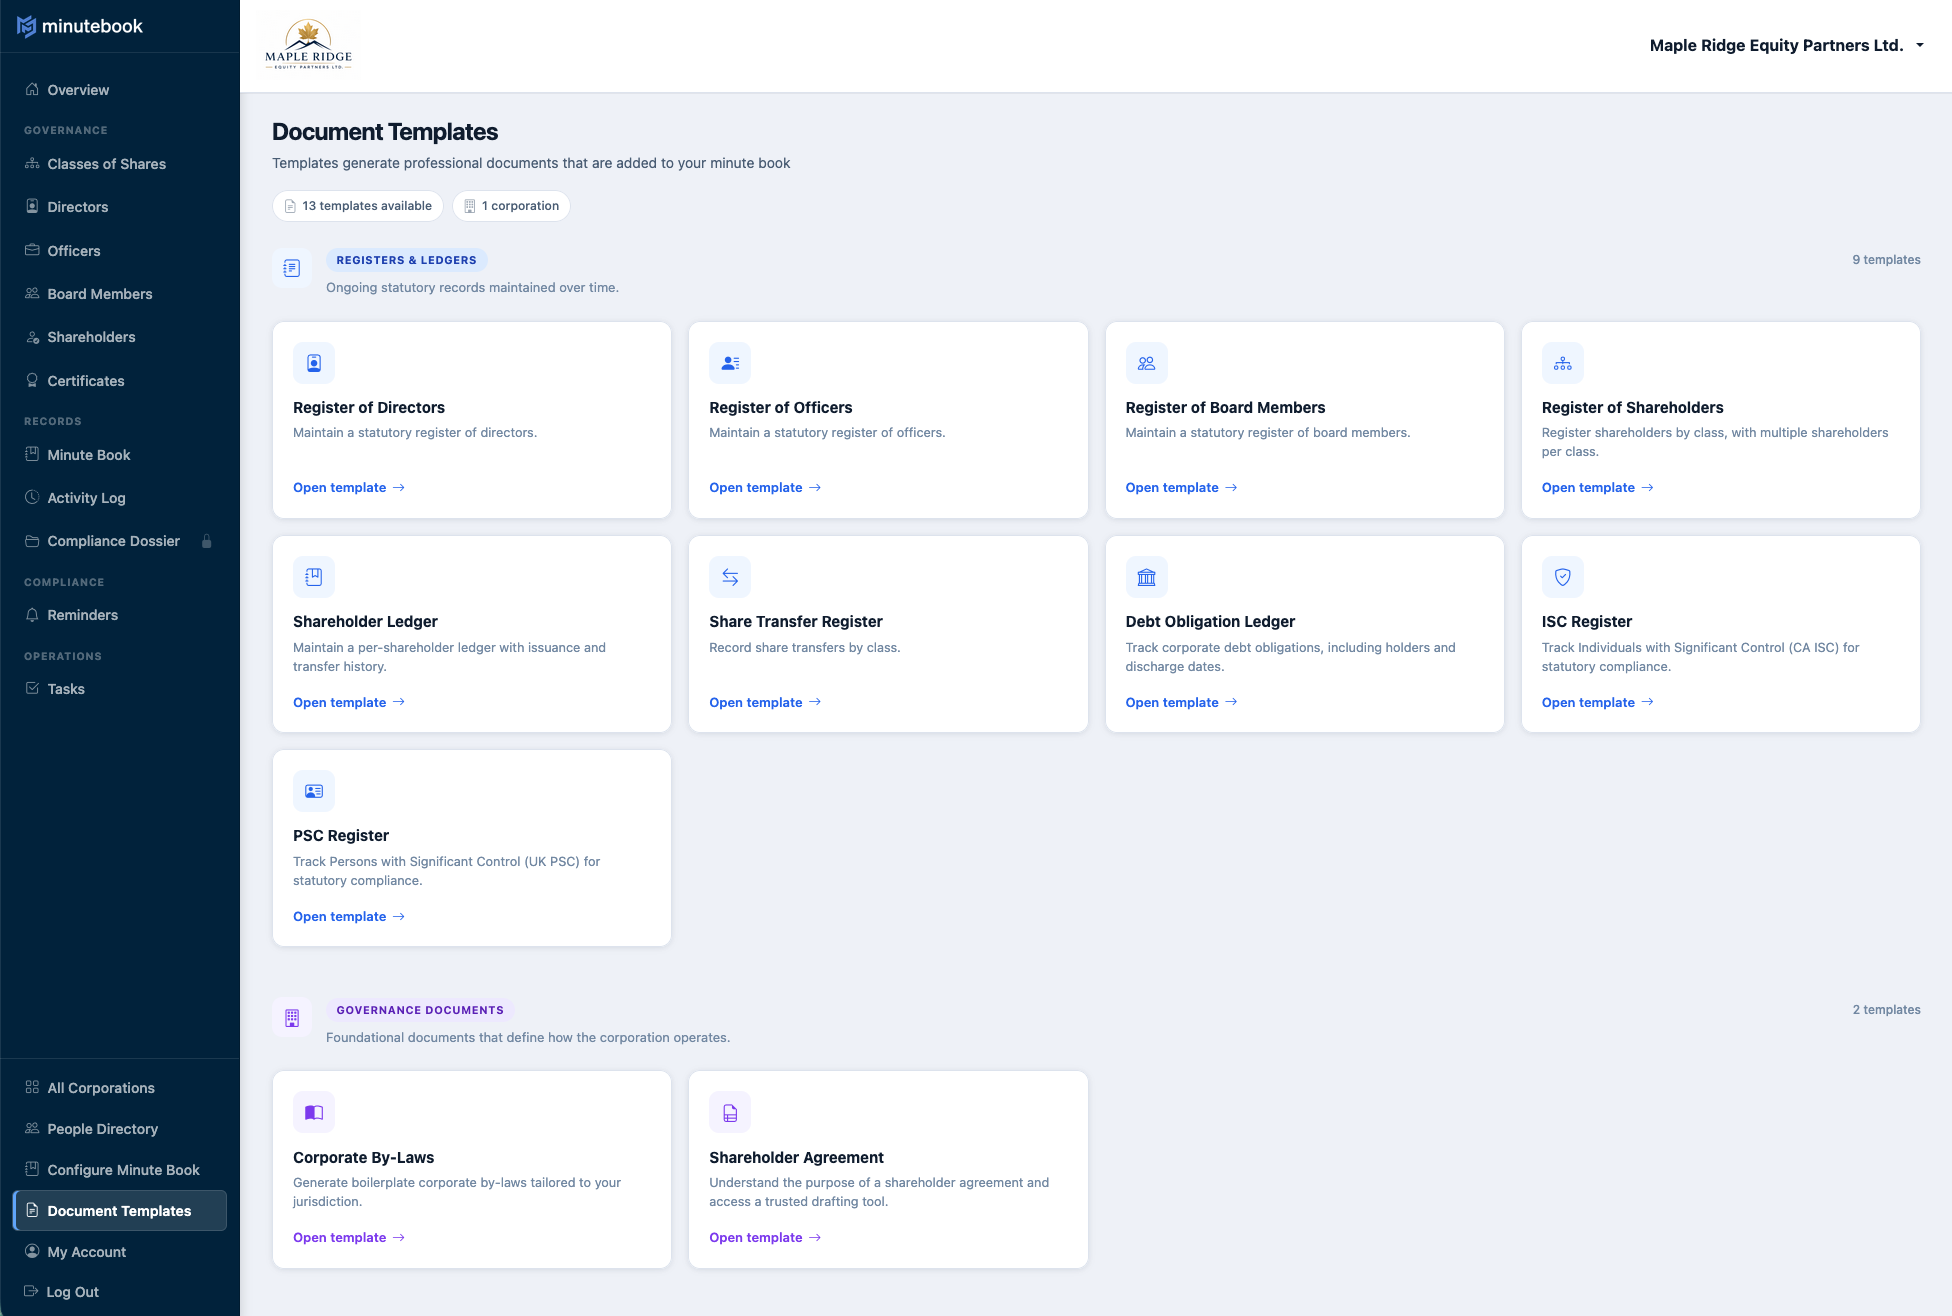The height and width of the screenshot is (1316, 1952).
Task: Click the PSC Register card icon
Action: [x=313, y=790]
